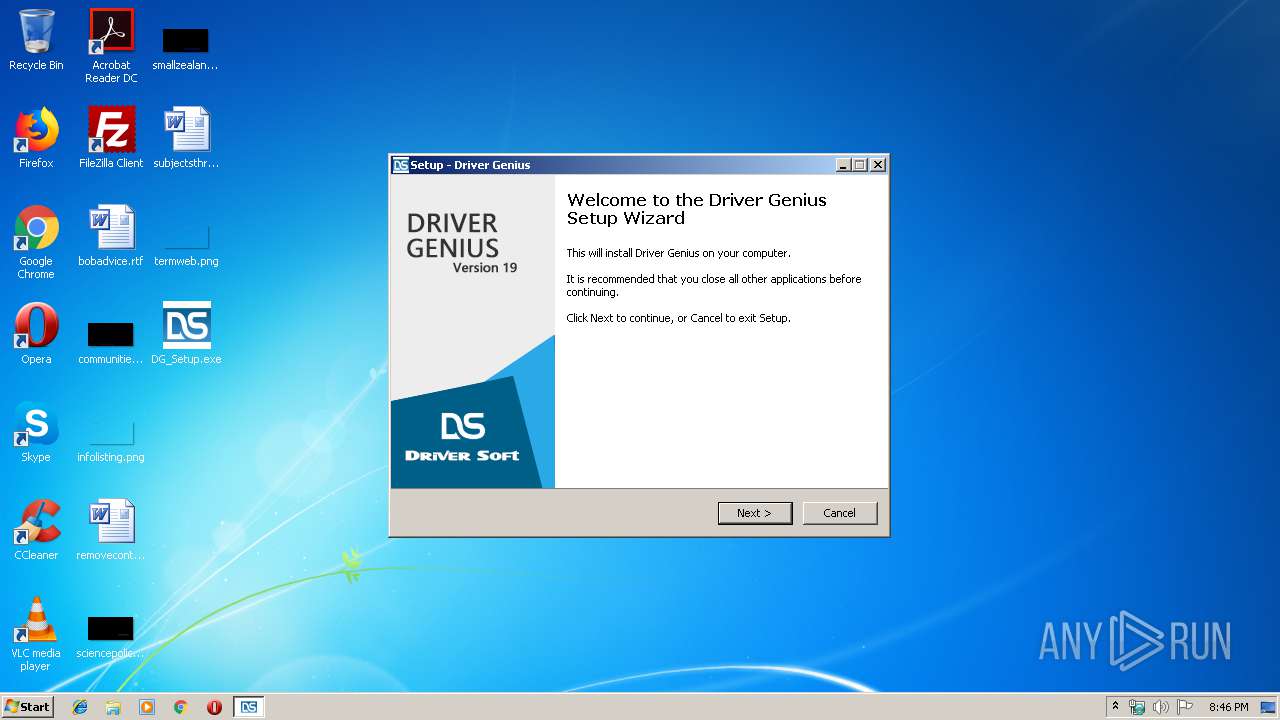Select the bobadvice.rtf file icon
1280x720 pixels.
point(111,236)
